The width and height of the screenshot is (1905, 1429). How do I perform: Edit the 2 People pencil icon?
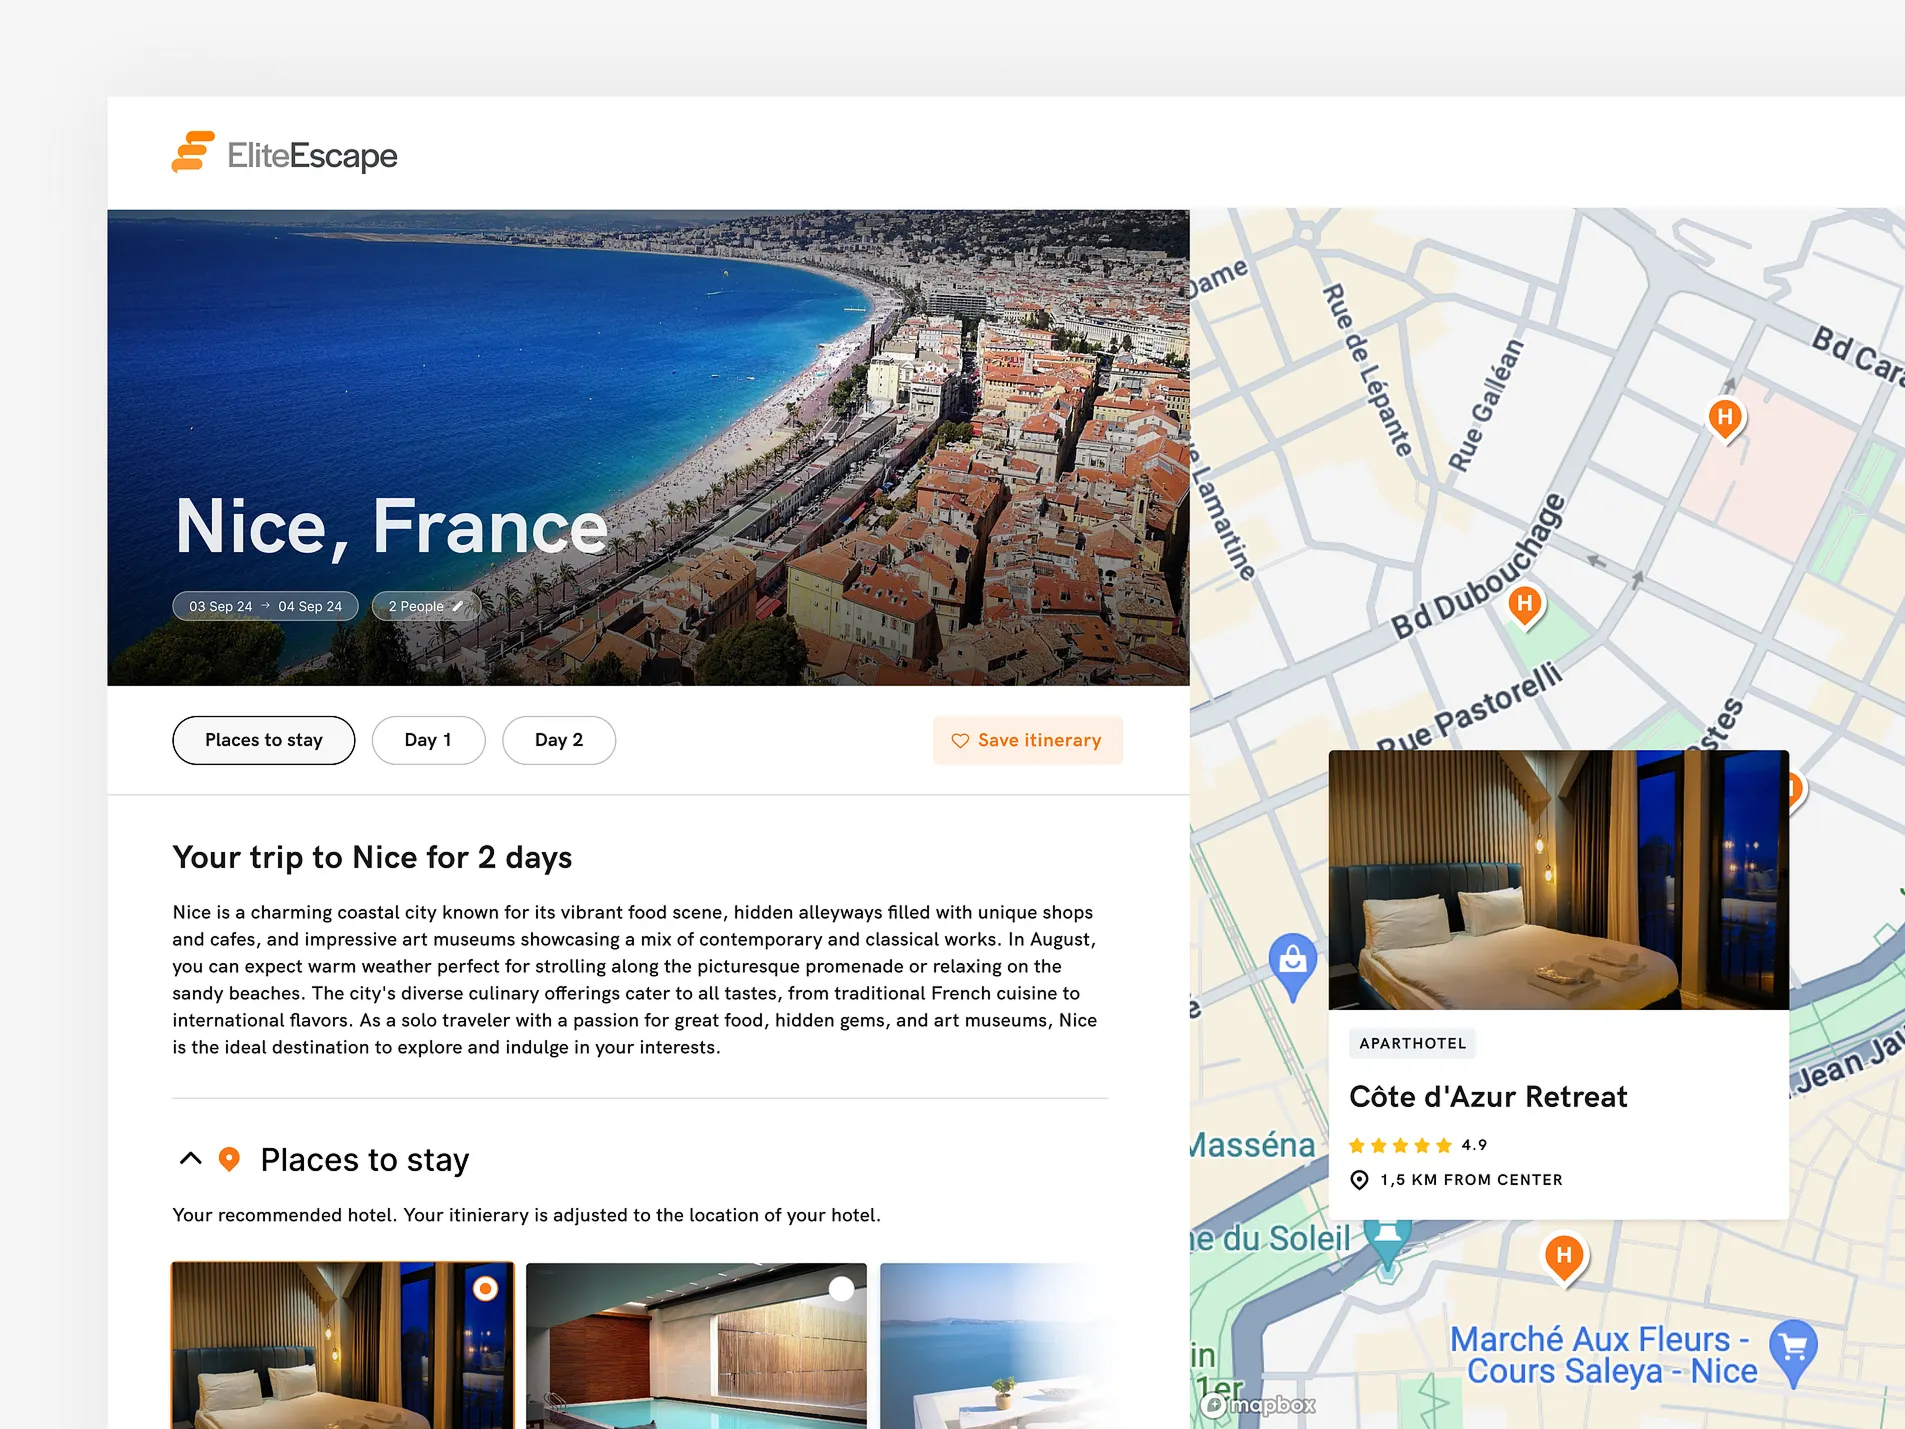458,606
